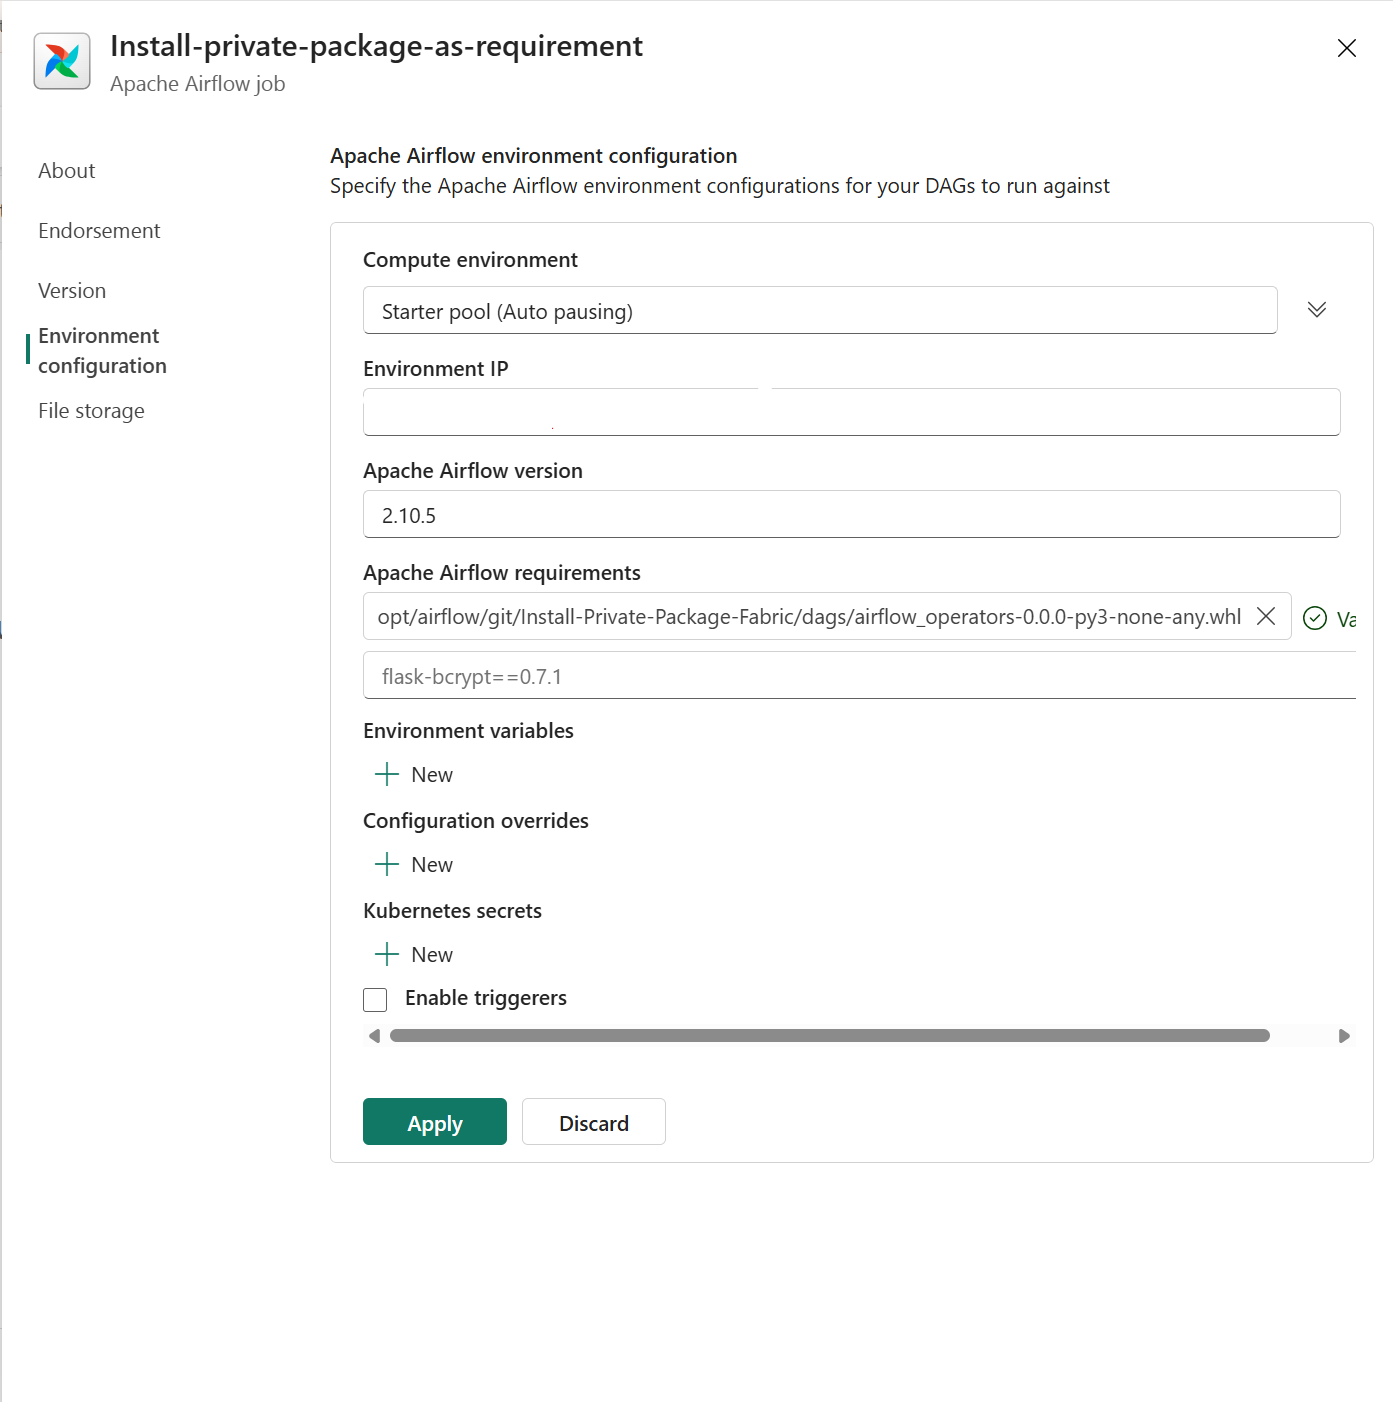1393x1402 pixels.
Task: Open the Starter pool compute environment dropdown
Action: coord(820,310)
